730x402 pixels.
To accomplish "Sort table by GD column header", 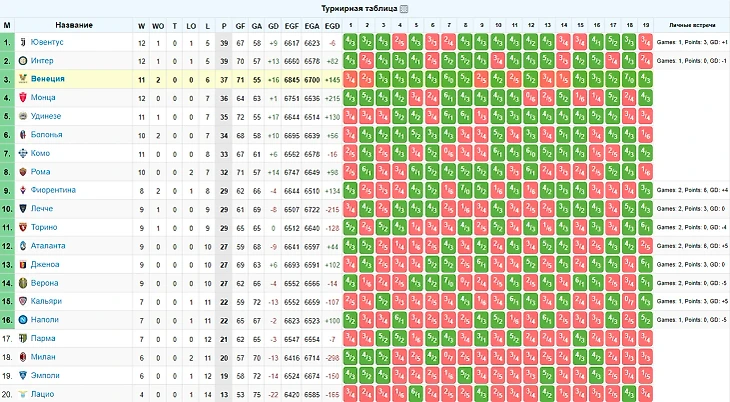I will coord(273,26).
